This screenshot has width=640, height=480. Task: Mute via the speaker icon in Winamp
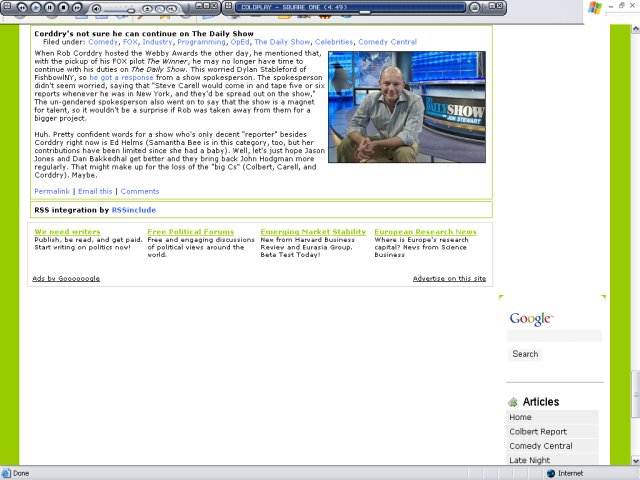[96, 8]
